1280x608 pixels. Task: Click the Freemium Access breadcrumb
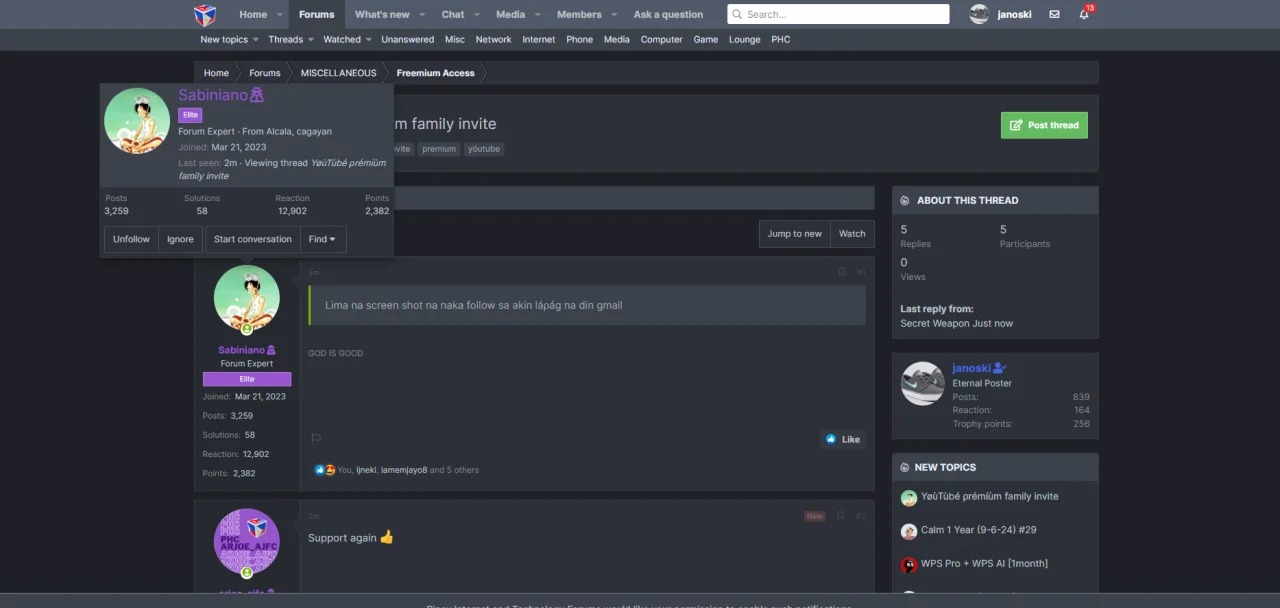(x=435, y=73)
